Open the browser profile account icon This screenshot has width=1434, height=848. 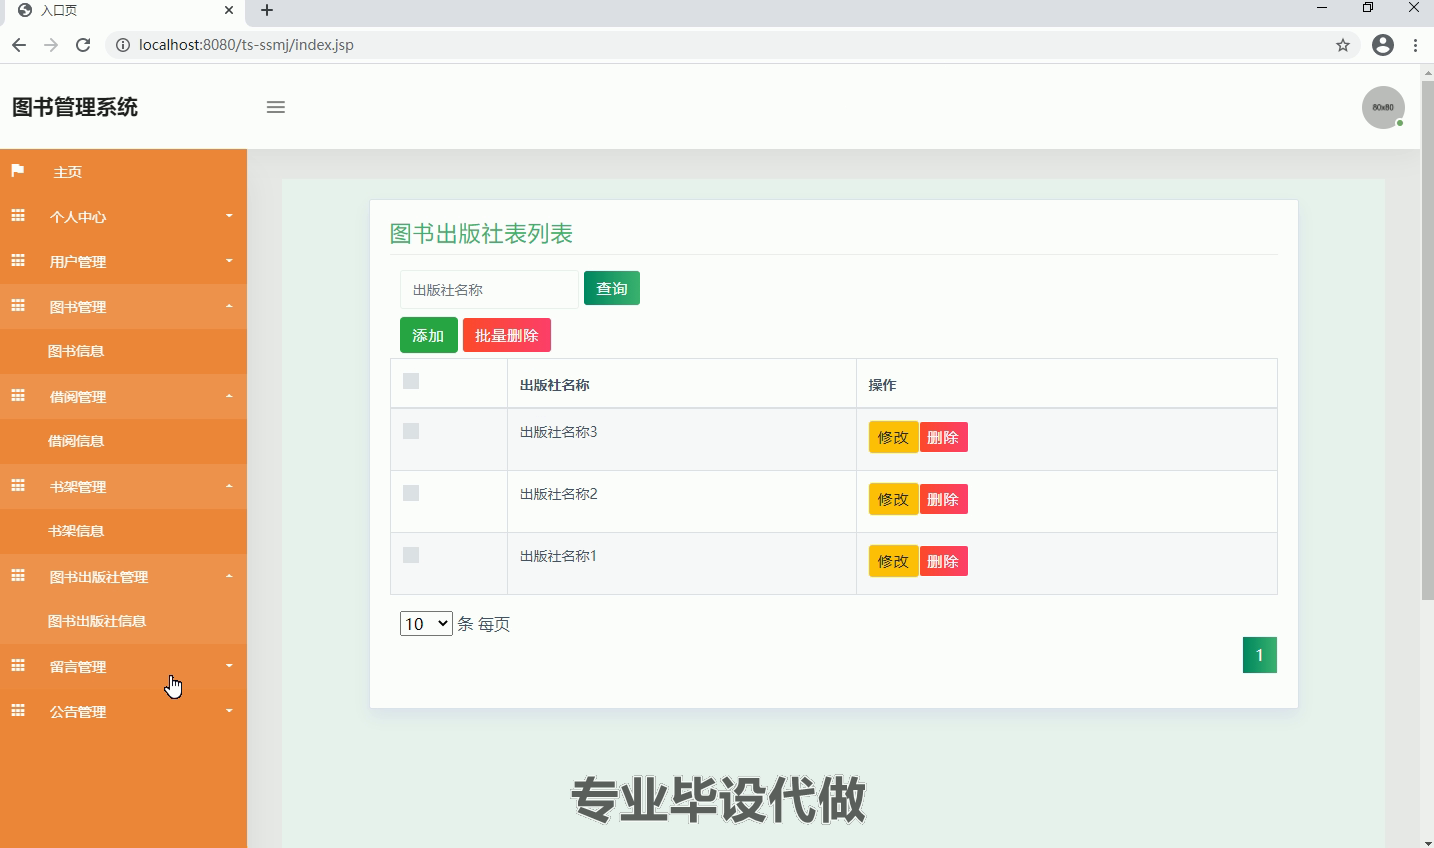(x=1383, y=45)
